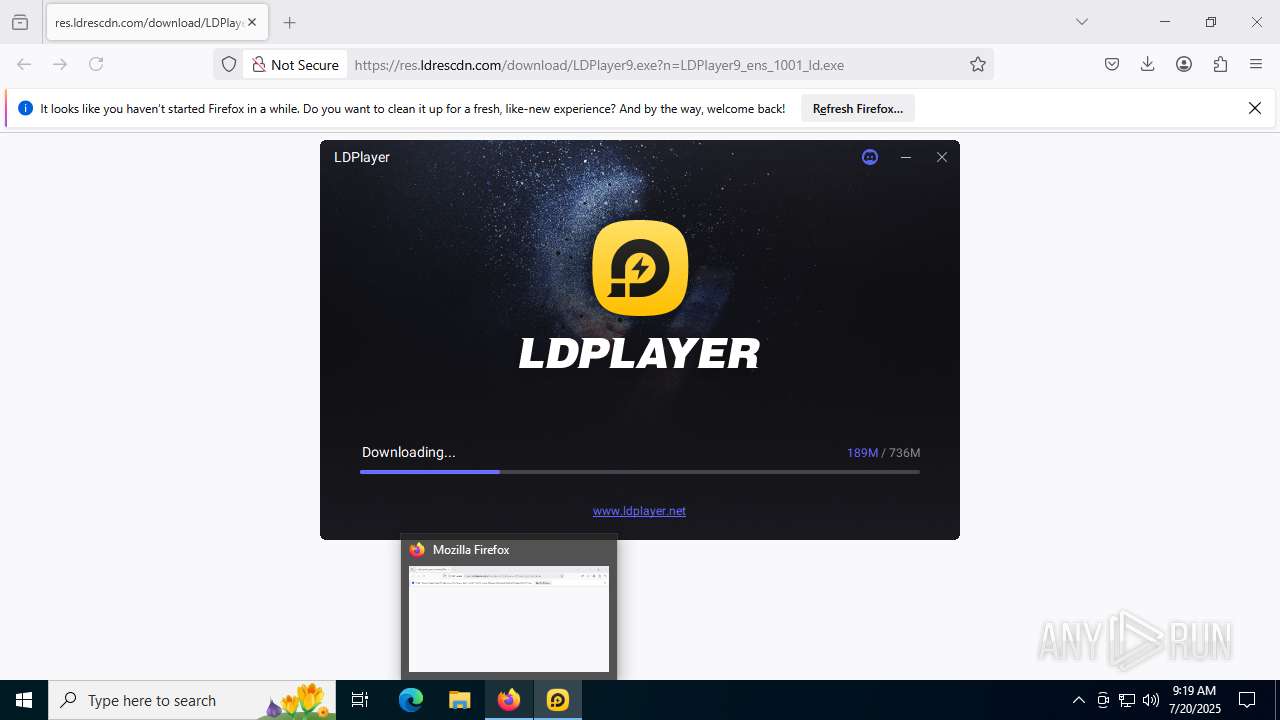Close the res.ldrescdn.com tab
The width and height of the screenshot is (1280, 720).
[252, 22]
